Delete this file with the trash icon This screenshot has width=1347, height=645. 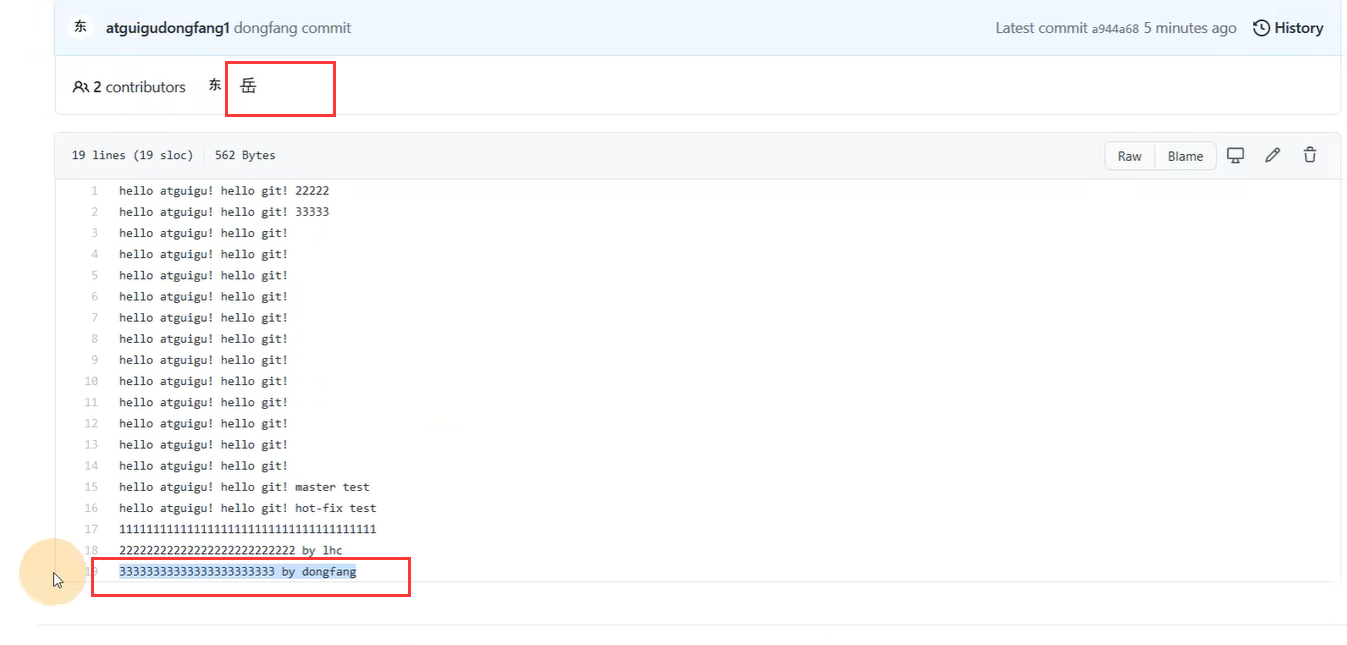[x=1309, y=155]
